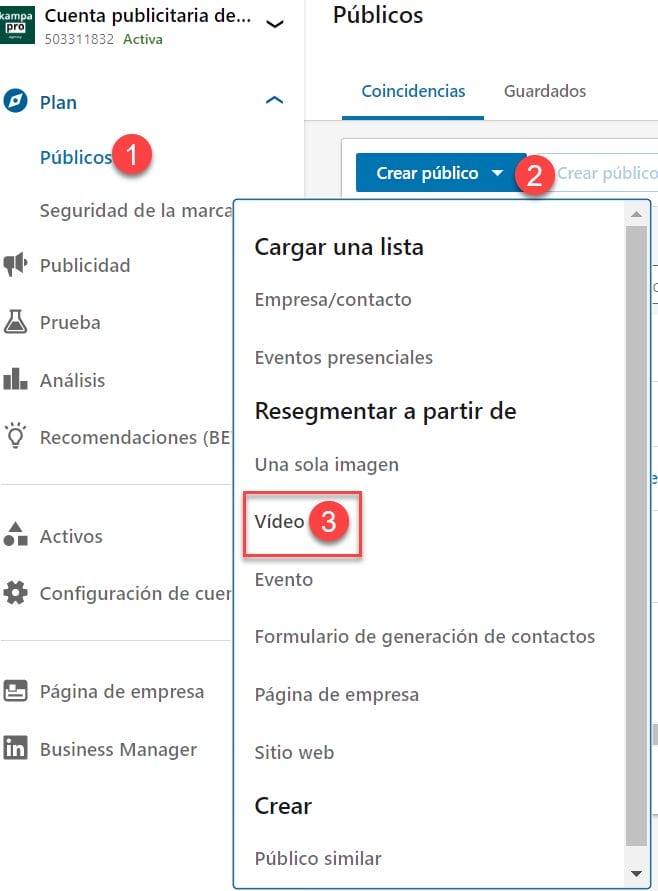Click the Análisis bar chart icon

(15, 379)
